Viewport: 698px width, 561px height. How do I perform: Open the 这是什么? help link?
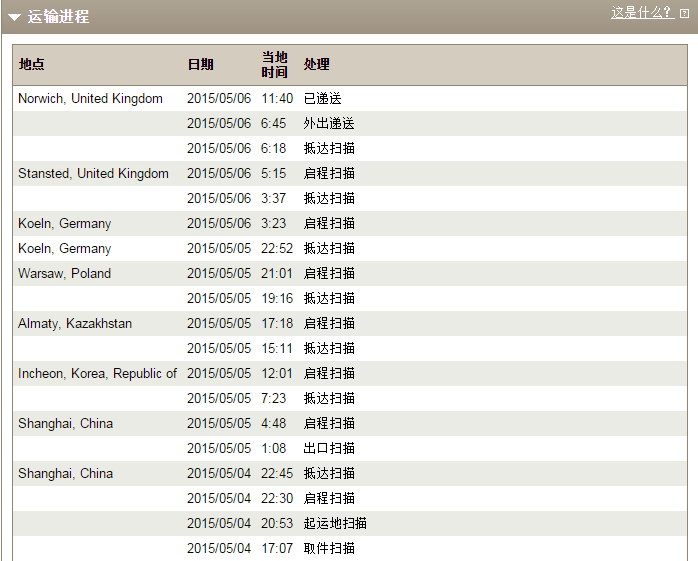[640, 13]
